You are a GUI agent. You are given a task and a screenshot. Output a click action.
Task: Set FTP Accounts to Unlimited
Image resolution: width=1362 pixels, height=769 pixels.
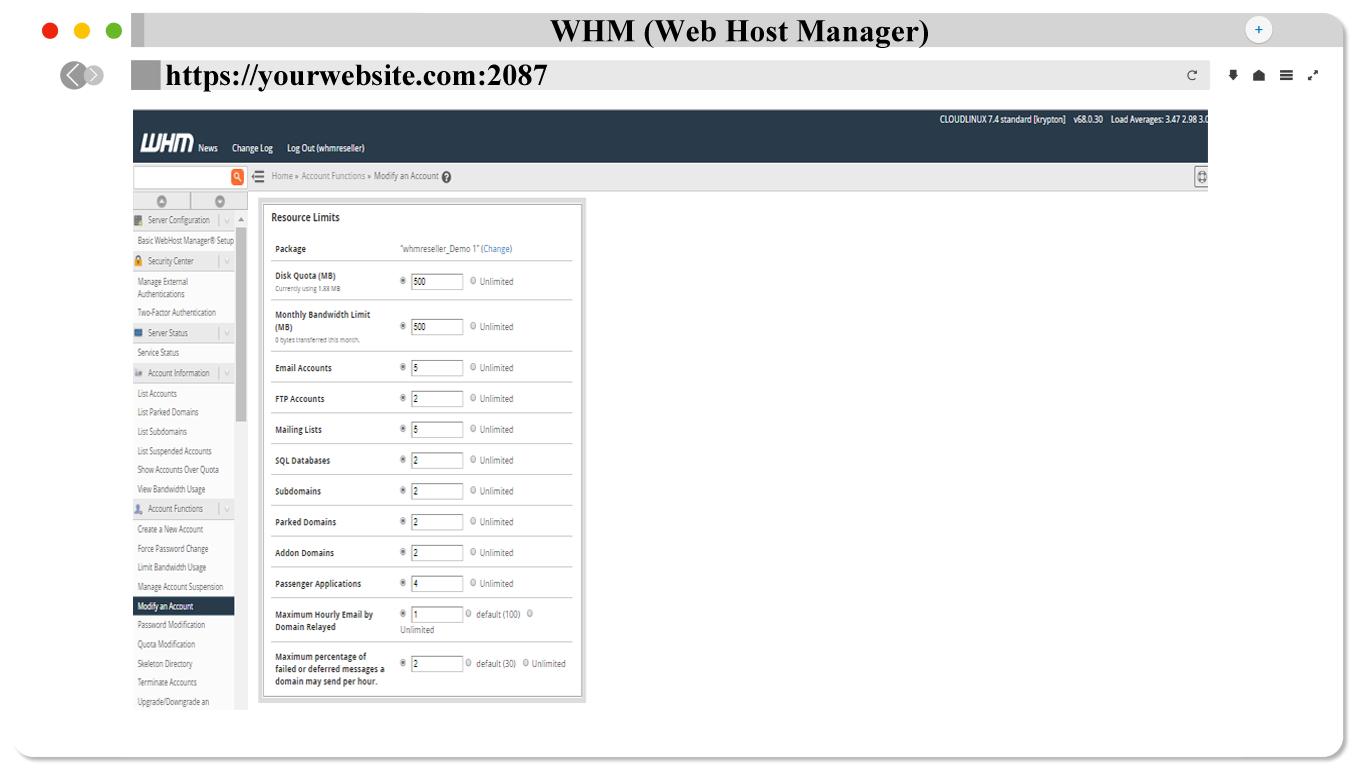473,398
